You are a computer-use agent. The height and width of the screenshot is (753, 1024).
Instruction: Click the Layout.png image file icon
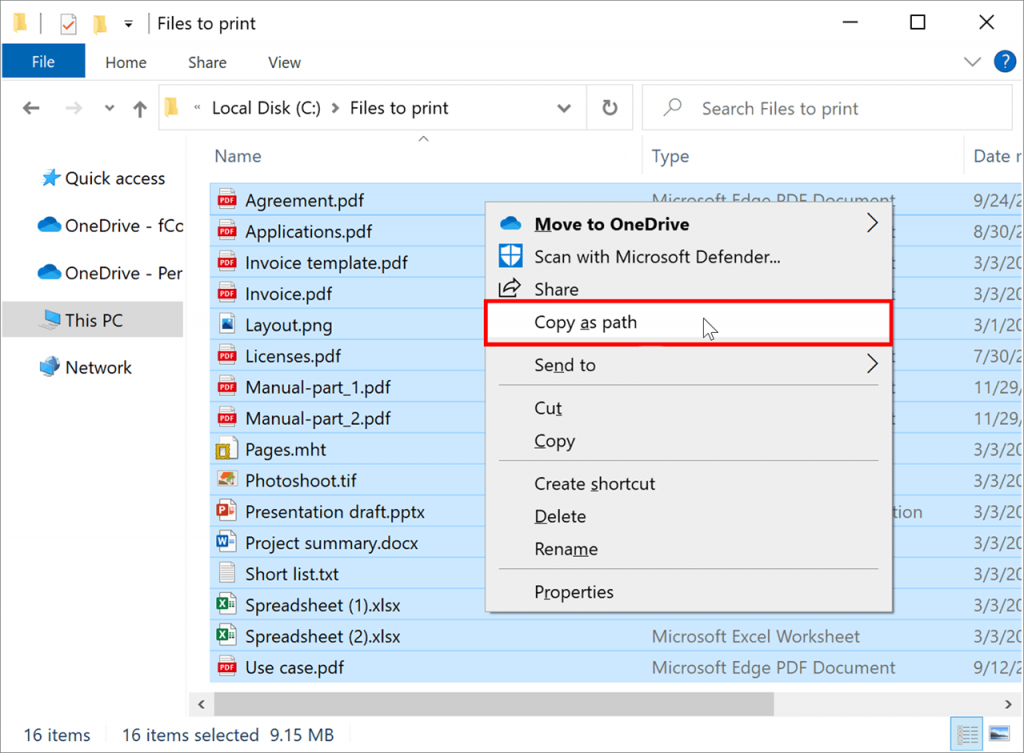tap(227, 325)
